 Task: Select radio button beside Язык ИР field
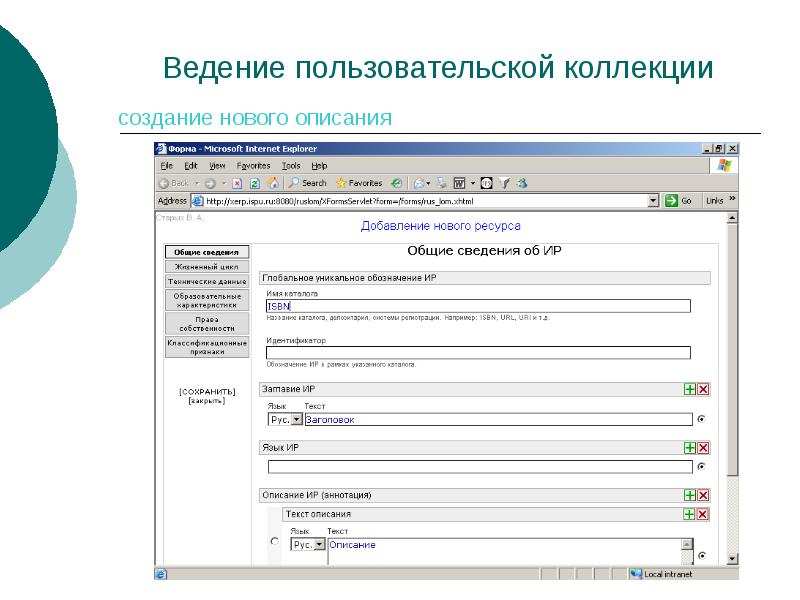701,467
